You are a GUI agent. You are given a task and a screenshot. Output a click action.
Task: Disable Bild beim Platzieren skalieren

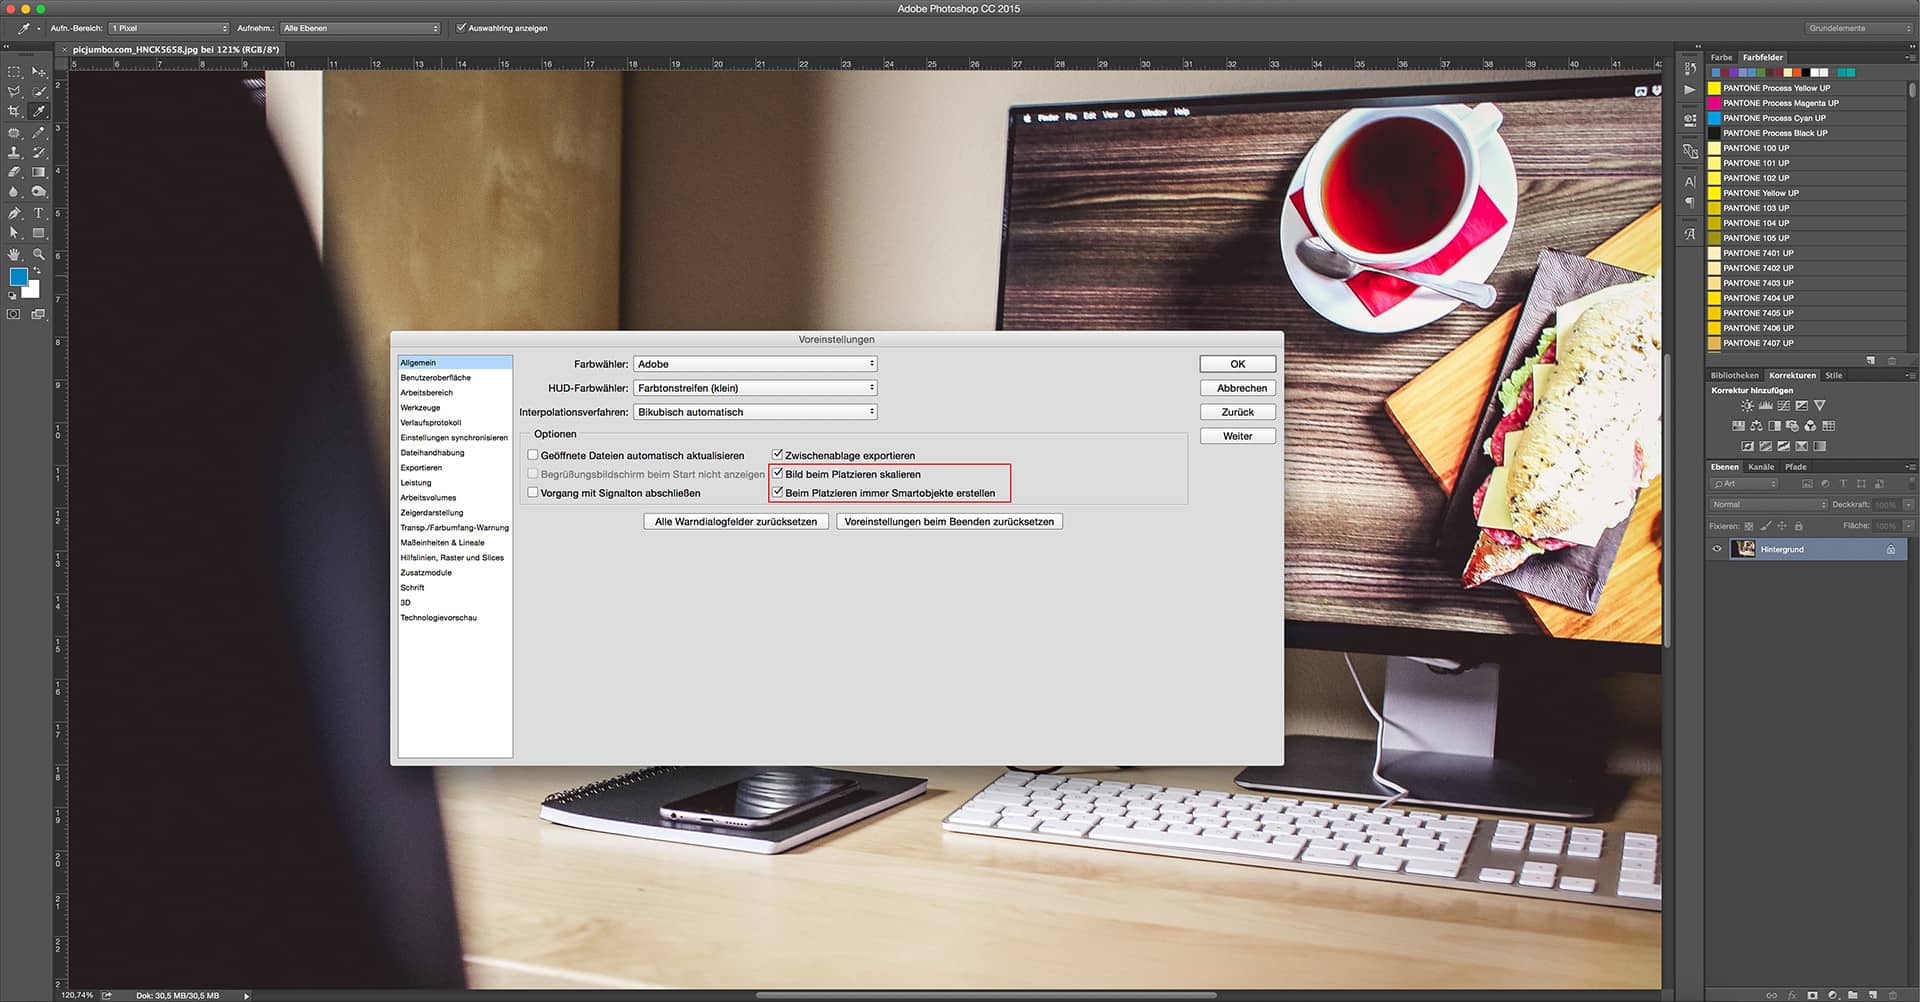pyautogui.click(x=778, y=474)
